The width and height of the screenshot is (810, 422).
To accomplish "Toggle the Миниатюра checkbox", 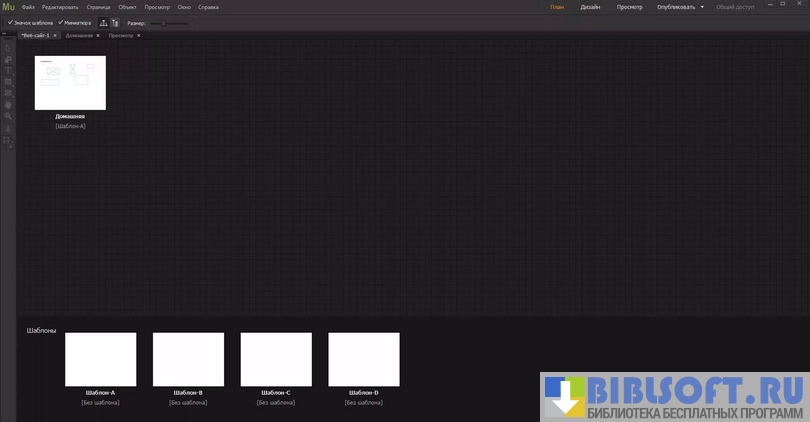I will (x=60, y=22).
